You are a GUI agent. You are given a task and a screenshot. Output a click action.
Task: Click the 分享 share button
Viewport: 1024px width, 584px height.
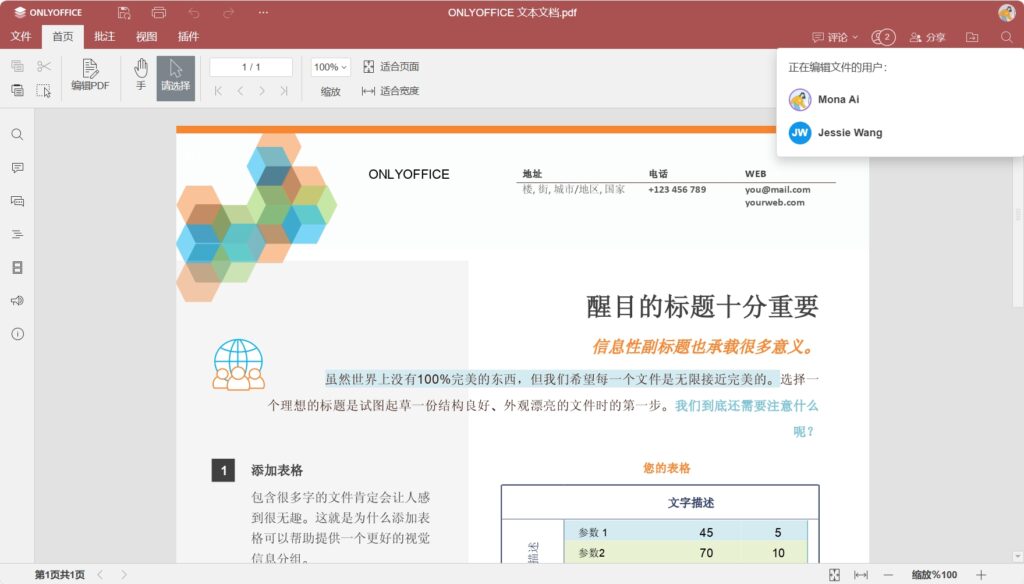[927, 37]
